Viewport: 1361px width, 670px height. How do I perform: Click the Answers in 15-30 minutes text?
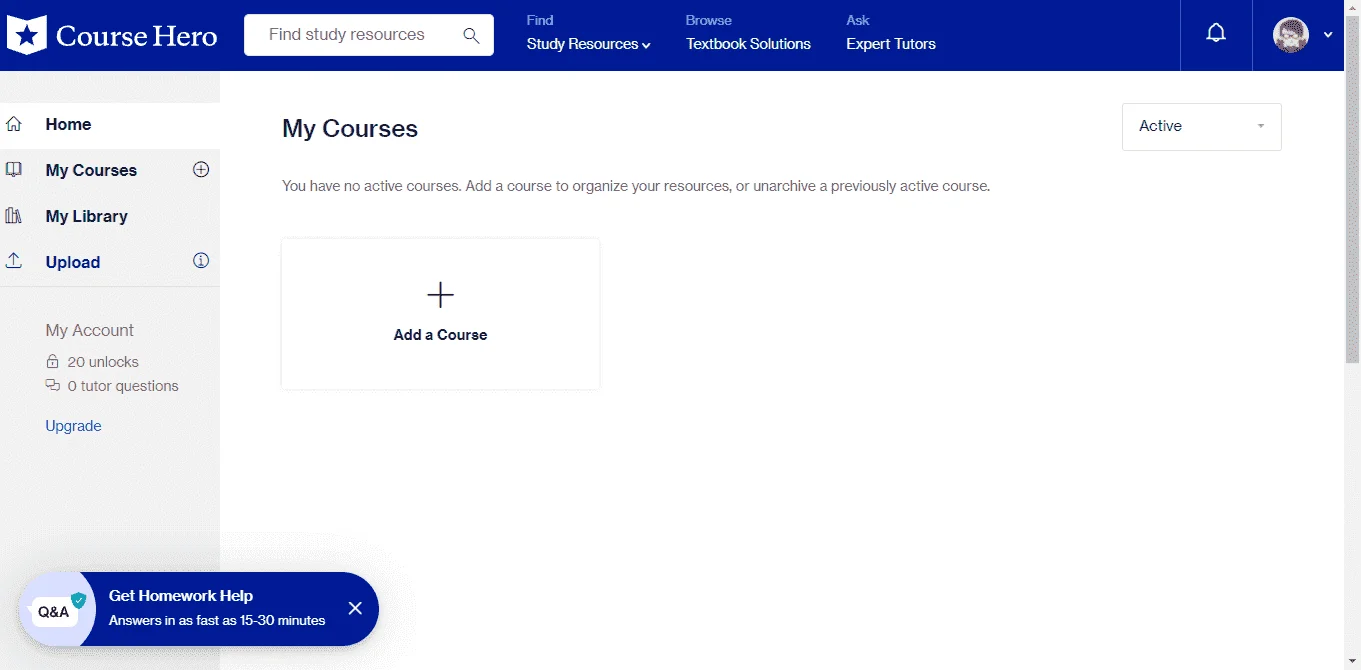pos(217,620)
